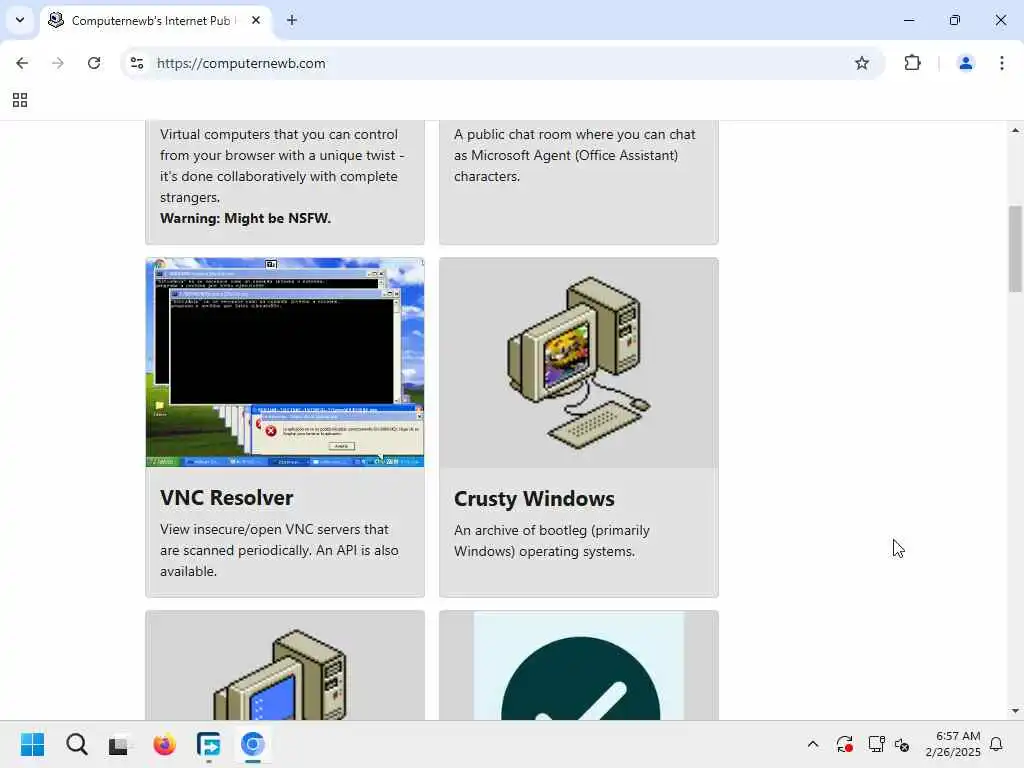Click the Microsoft Agent chat room description

[x=575, y=155]
